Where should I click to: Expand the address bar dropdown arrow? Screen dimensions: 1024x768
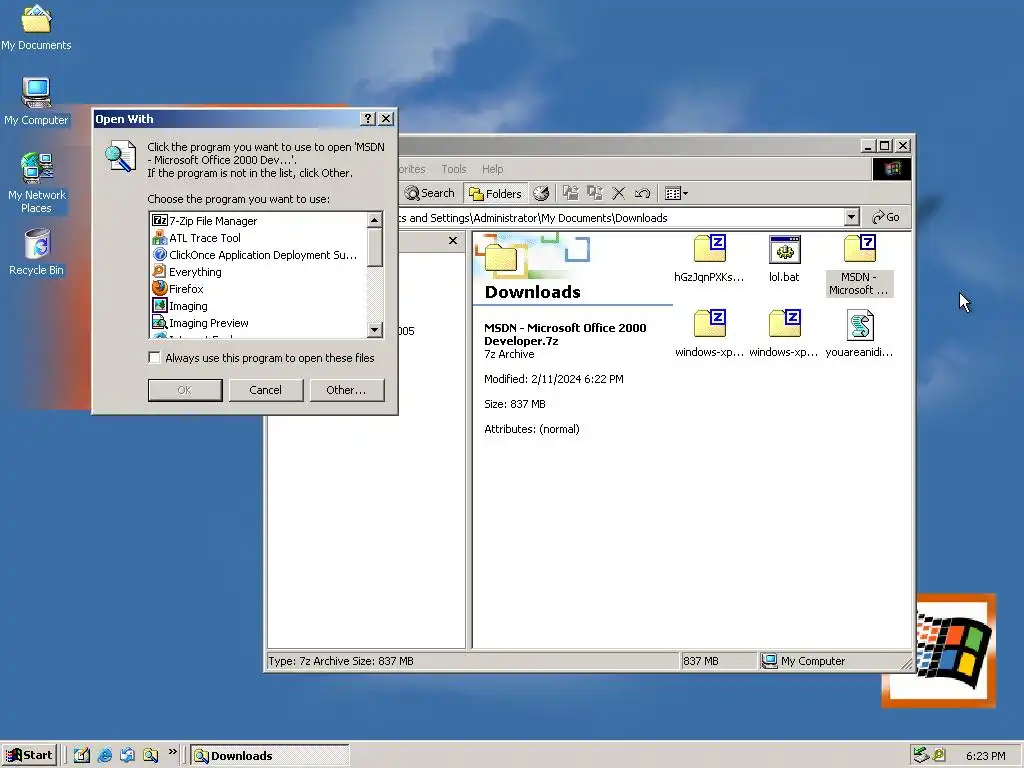(851, 217)
